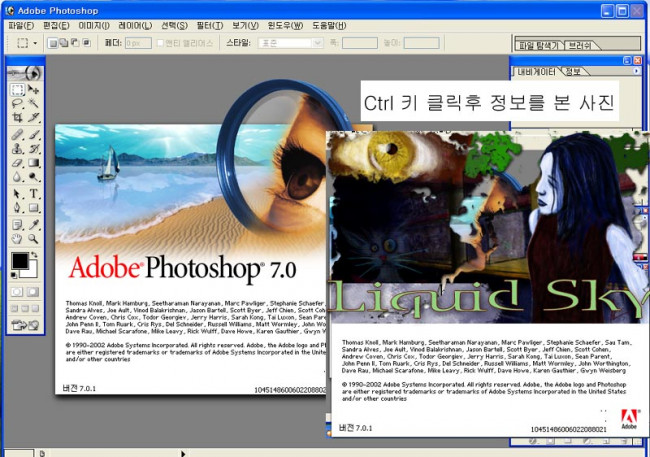Select the Magic Wand tool

click(35, 103)
